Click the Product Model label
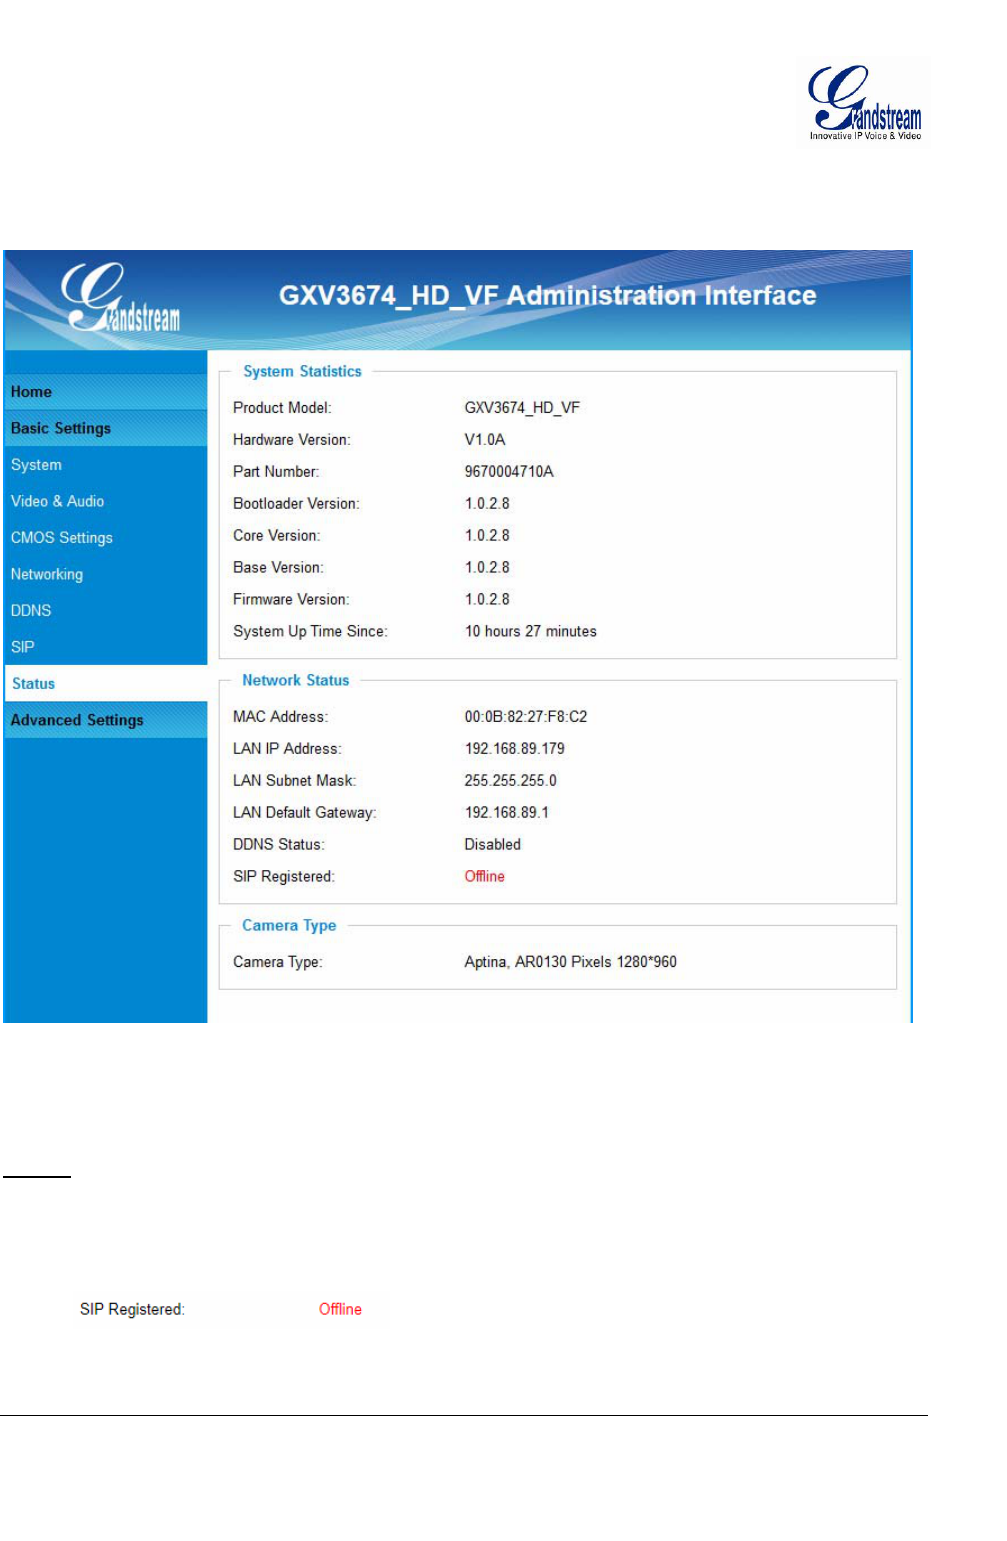Viewport: 1007px width, 1541px height. pos(282,408)
